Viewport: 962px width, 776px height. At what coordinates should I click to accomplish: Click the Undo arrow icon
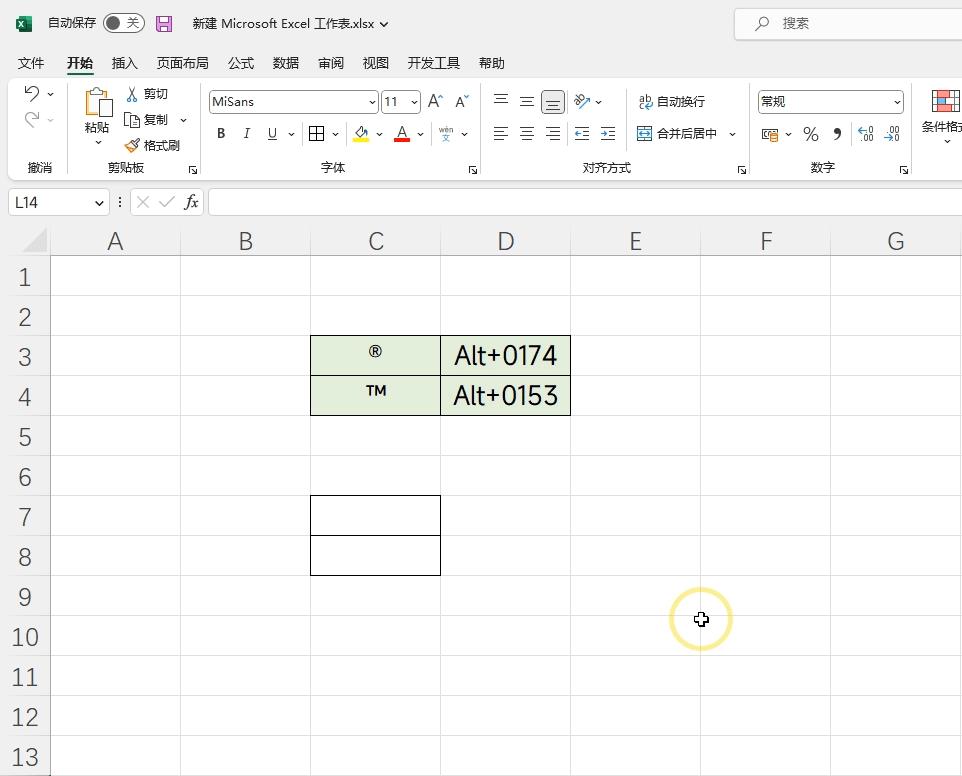pos(31,93)
